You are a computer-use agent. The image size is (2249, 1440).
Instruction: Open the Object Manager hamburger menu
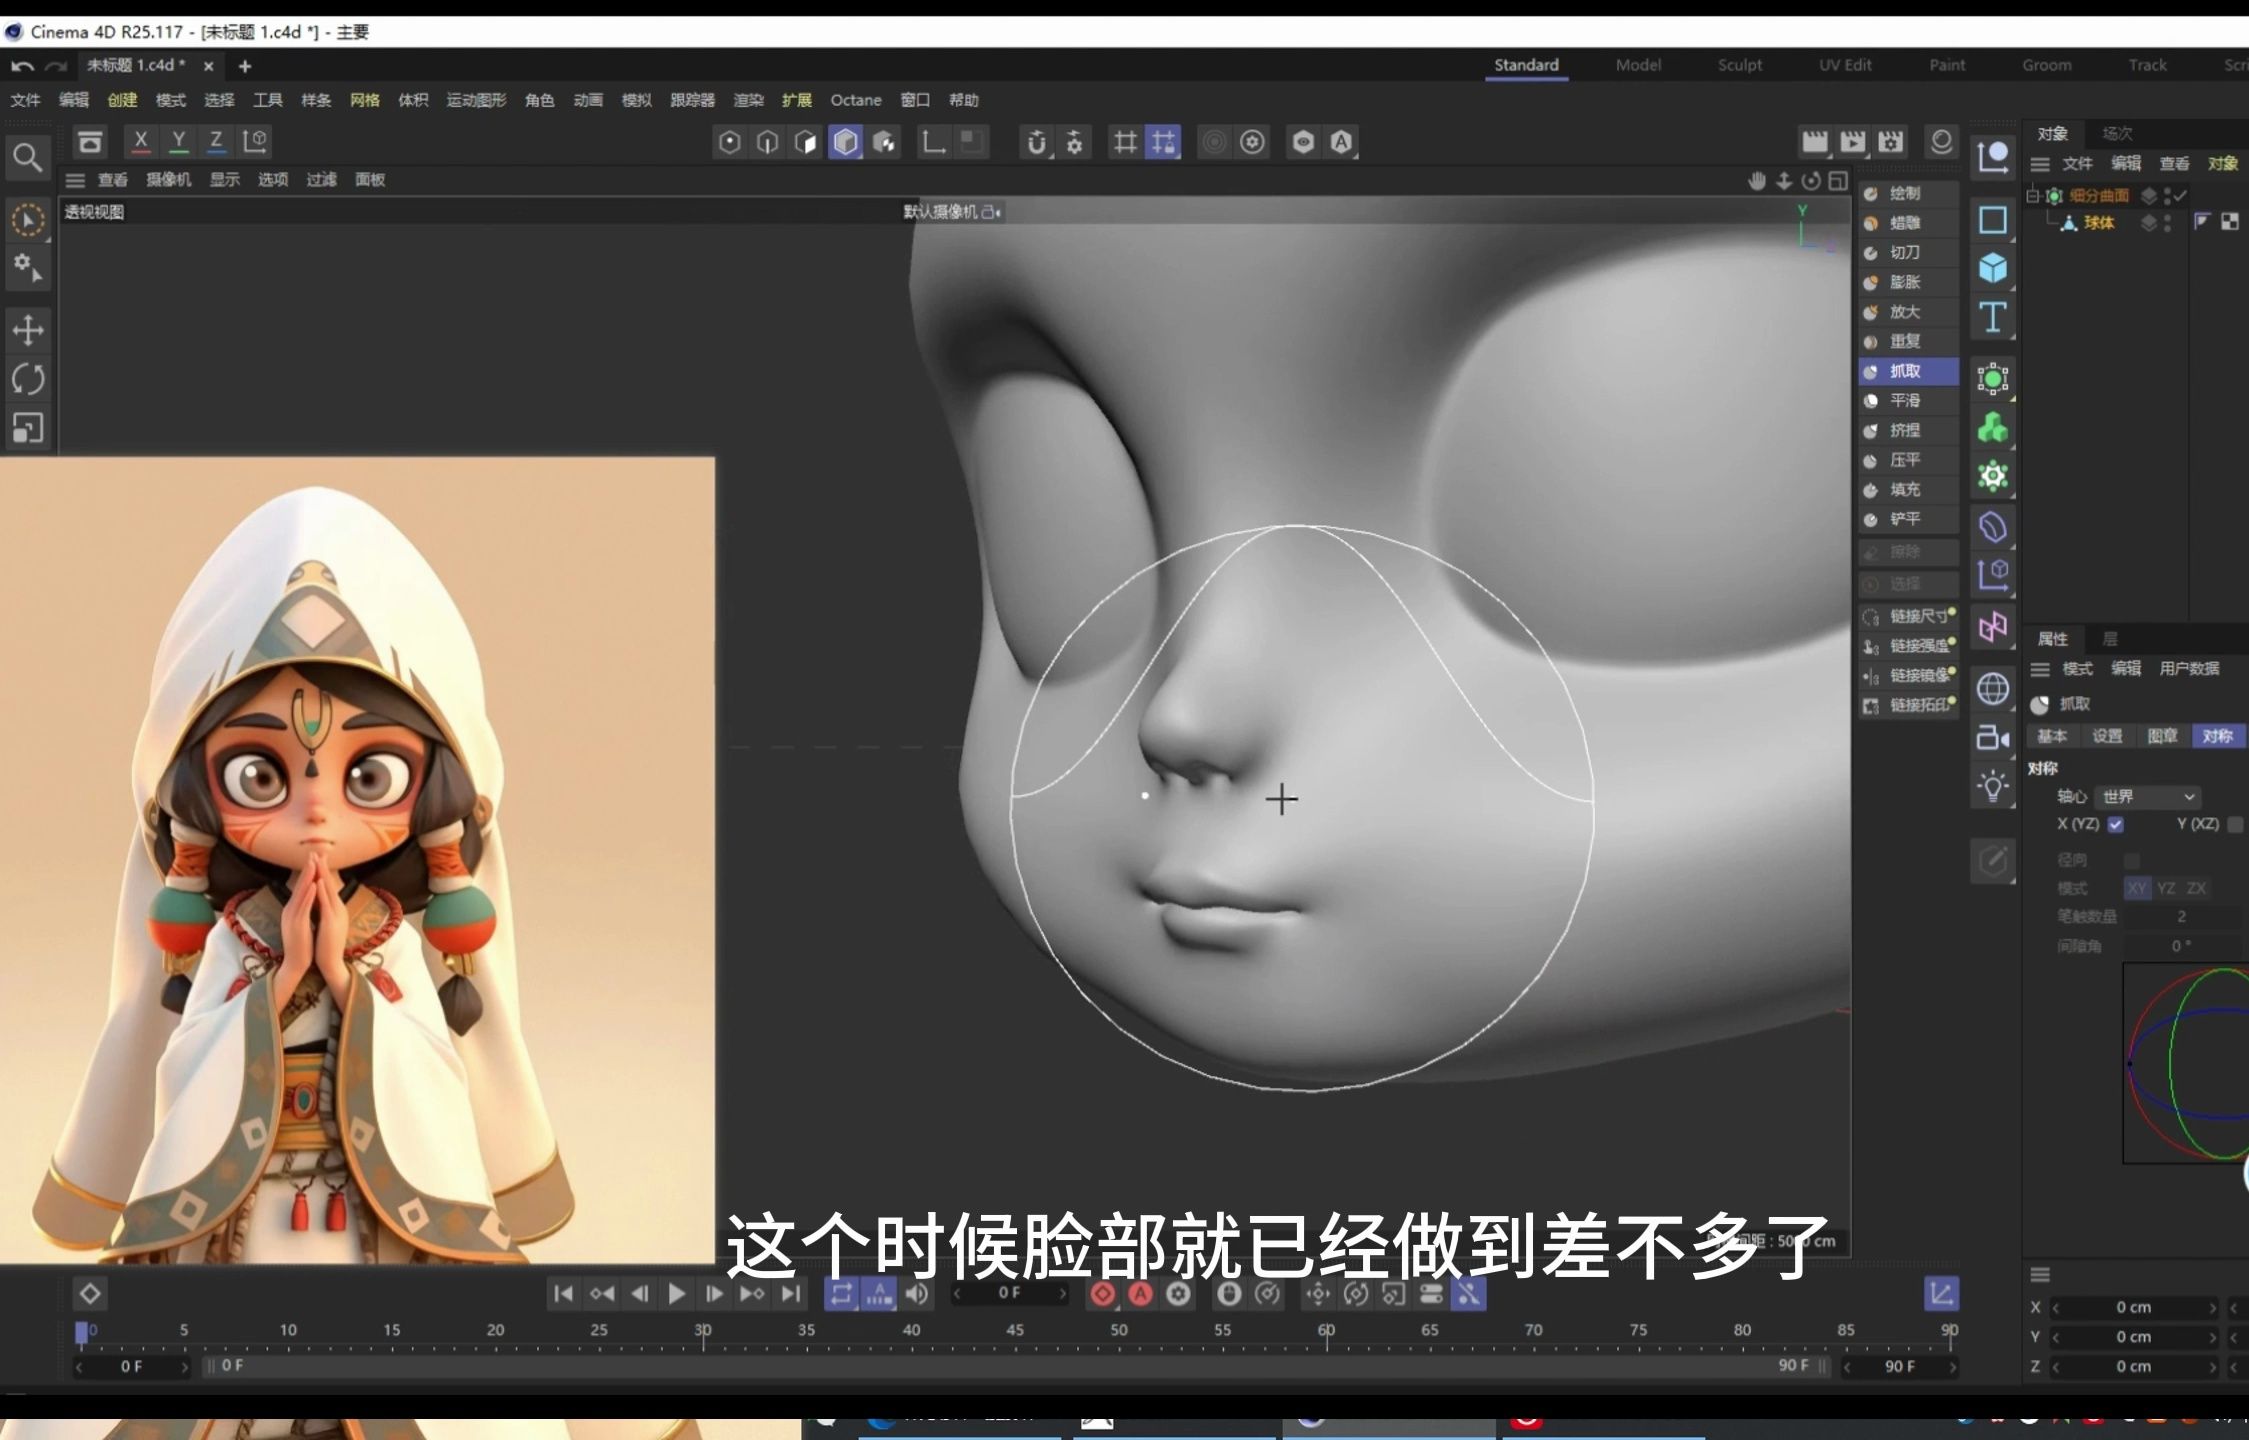(2040, 164)
